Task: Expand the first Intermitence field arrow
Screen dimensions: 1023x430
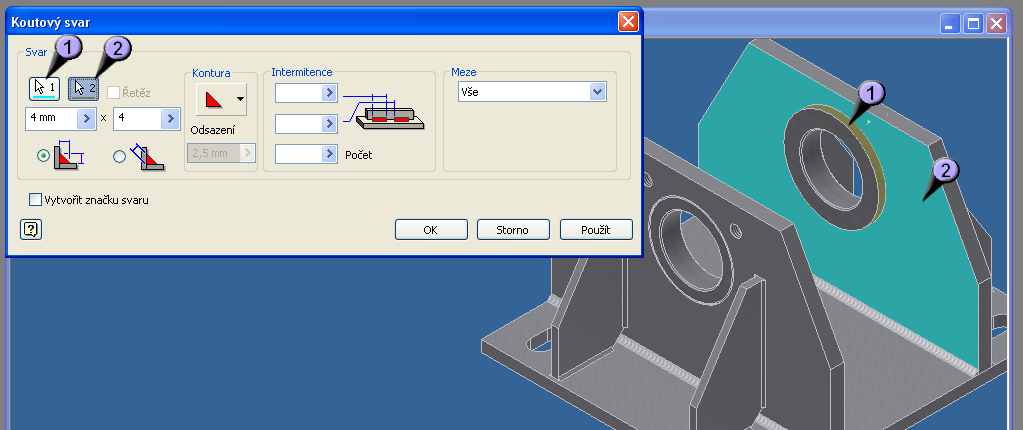Action: [329, 93]
